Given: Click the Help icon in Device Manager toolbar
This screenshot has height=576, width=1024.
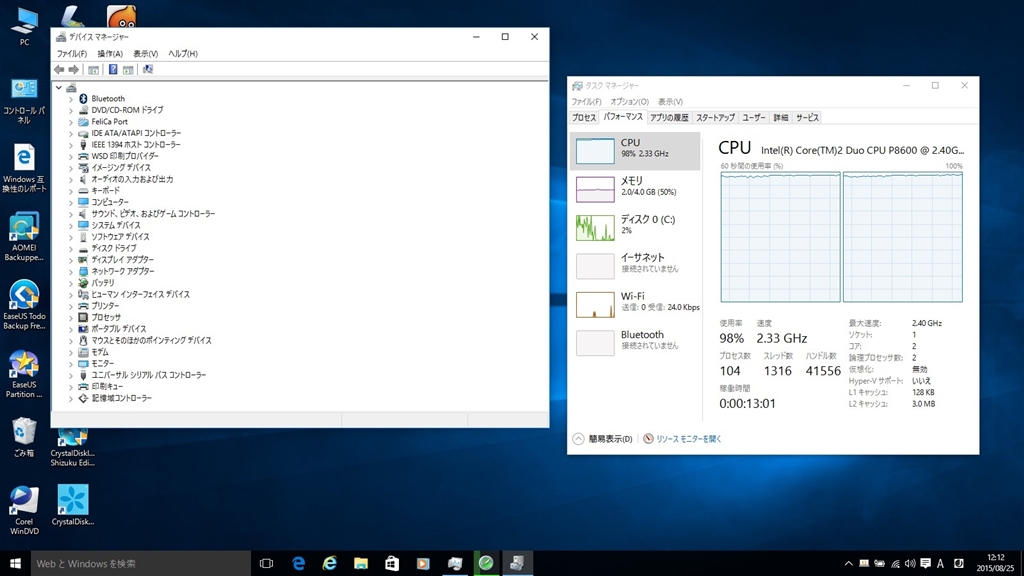Looking at the screenshot, I should [x=113, y=70].
